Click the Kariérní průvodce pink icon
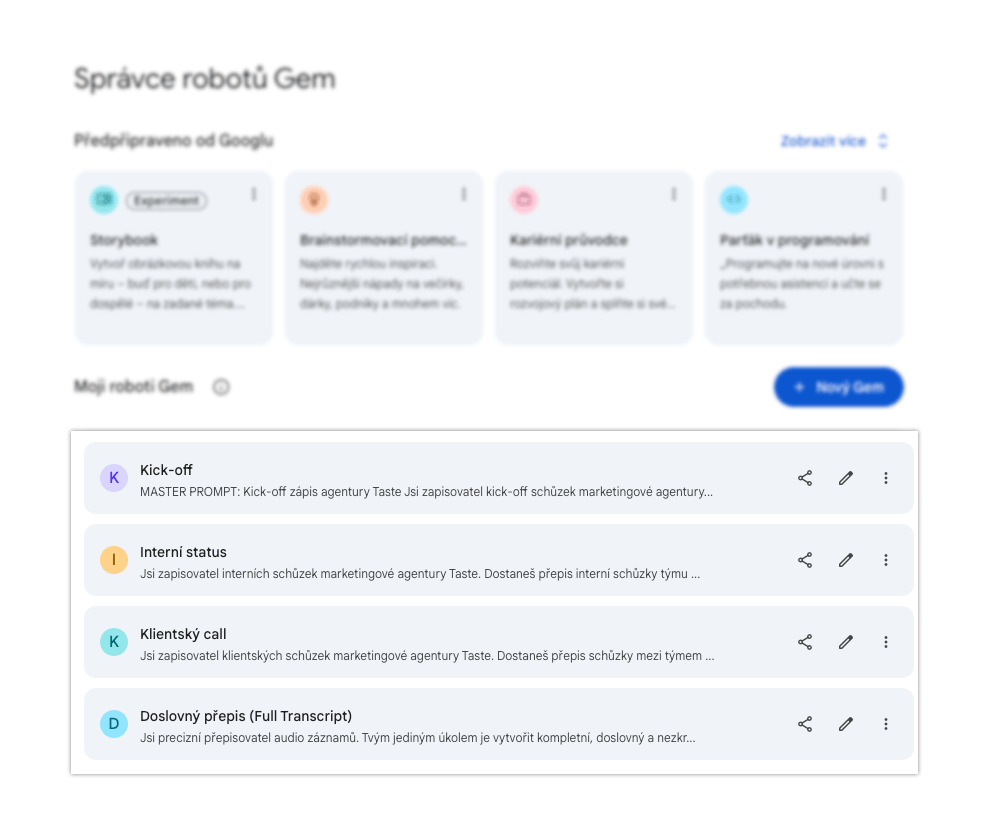 524,200
